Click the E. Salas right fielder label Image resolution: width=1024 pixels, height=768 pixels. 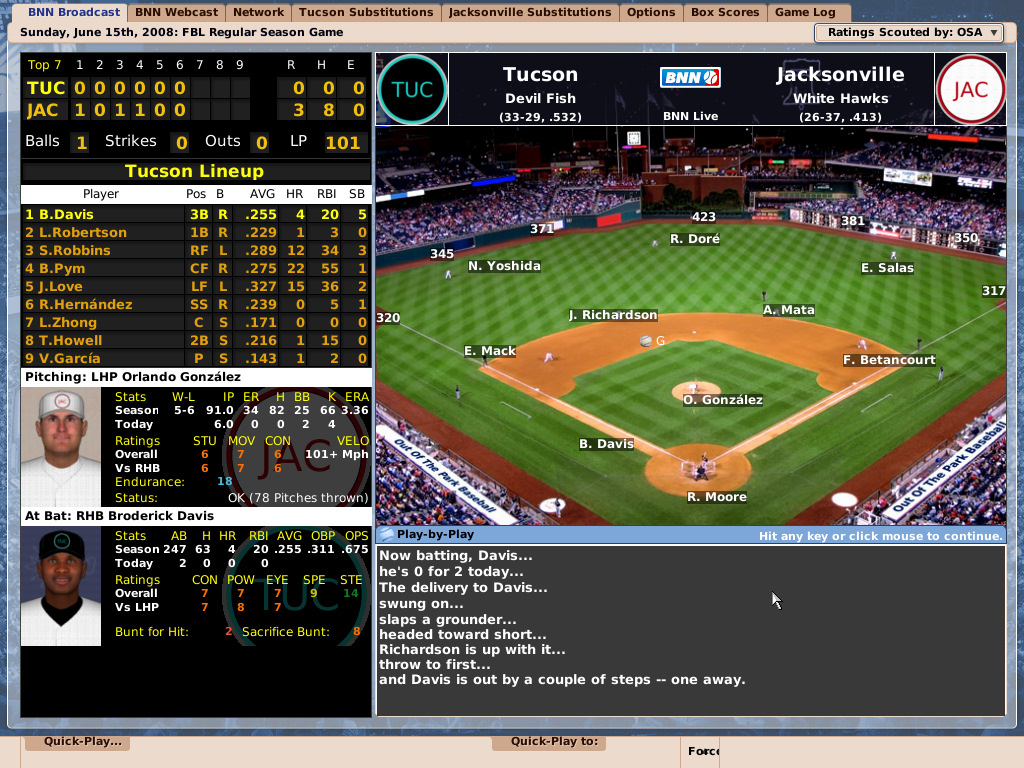887,268
